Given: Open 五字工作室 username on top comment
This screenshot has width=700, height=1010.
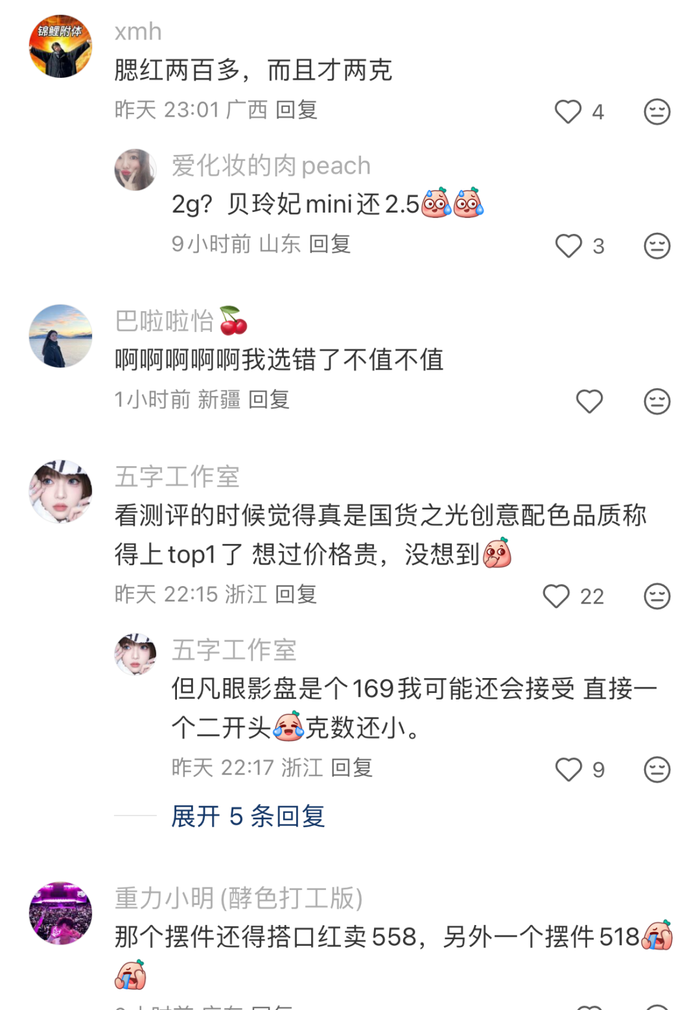Looking at the screenshot, I should tap(177, 477).
